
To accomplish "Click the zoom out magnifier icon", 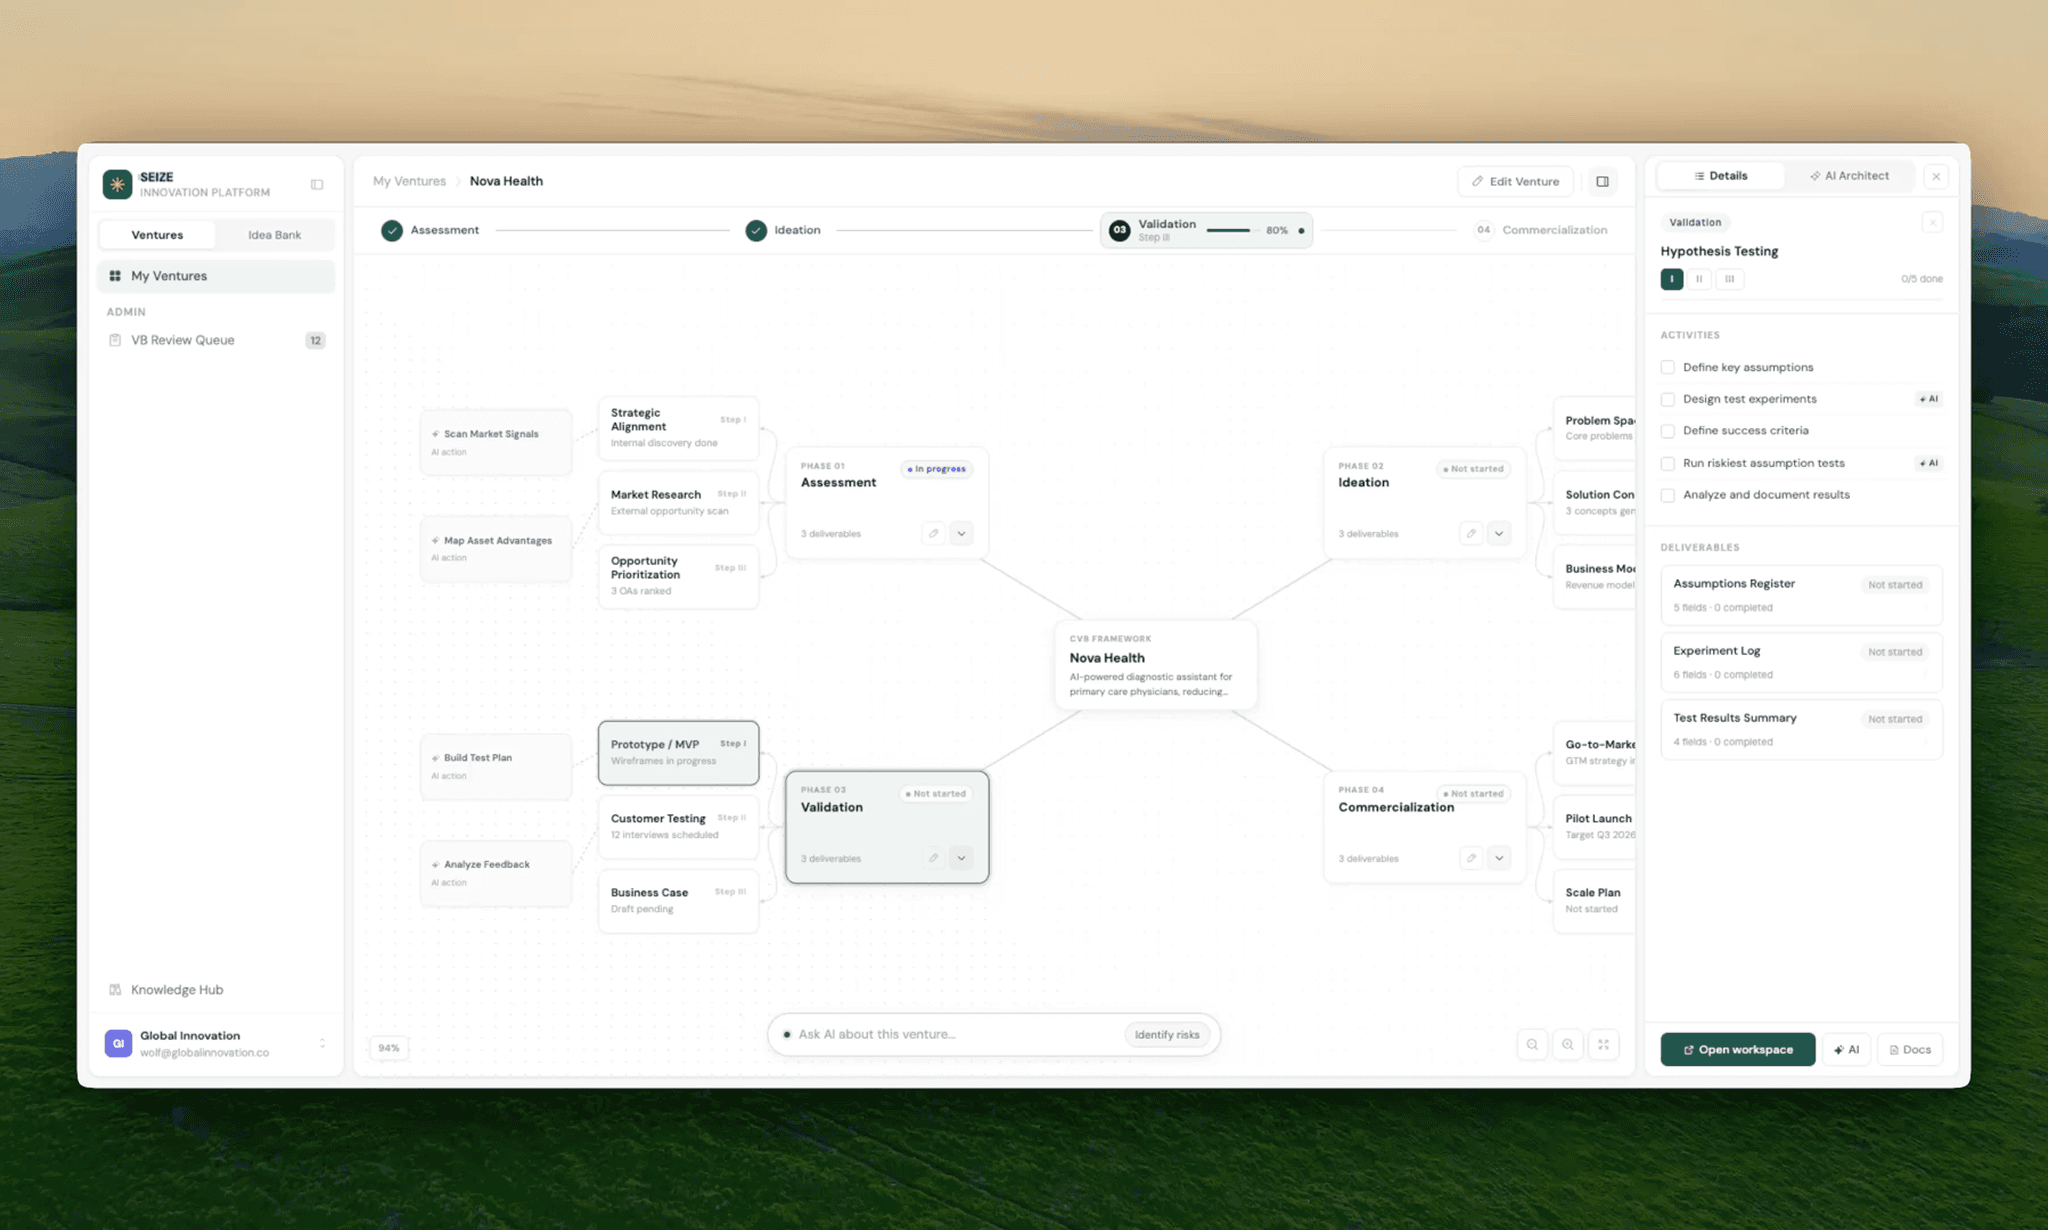I will pyautogui.click(x=1532, y=1045).
